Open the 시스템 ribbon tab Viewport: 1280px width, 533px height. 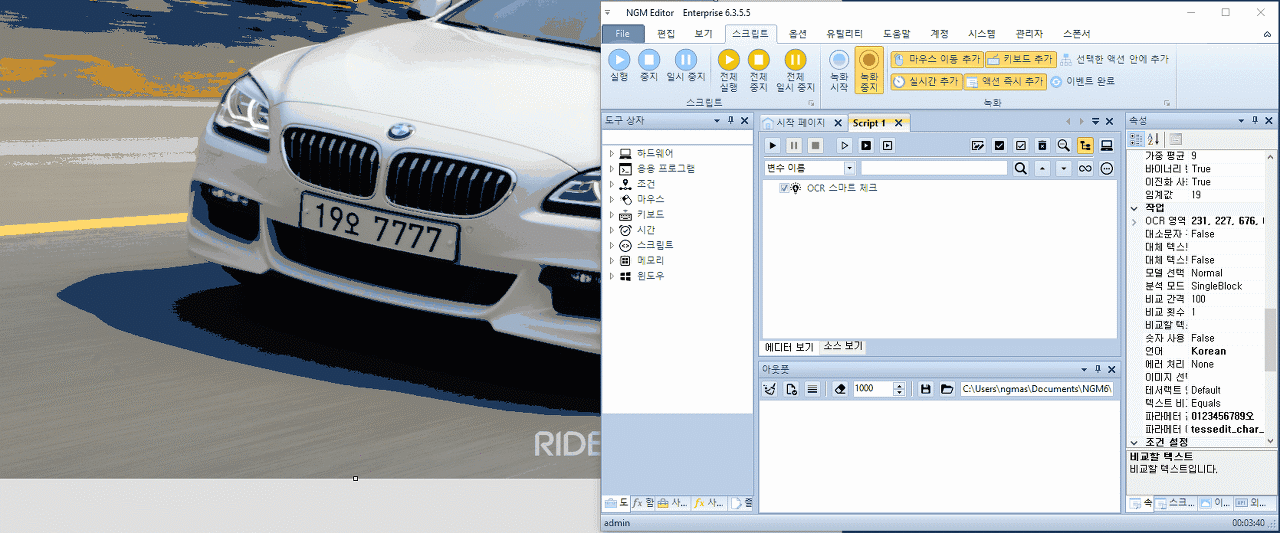tap(982, 34)
